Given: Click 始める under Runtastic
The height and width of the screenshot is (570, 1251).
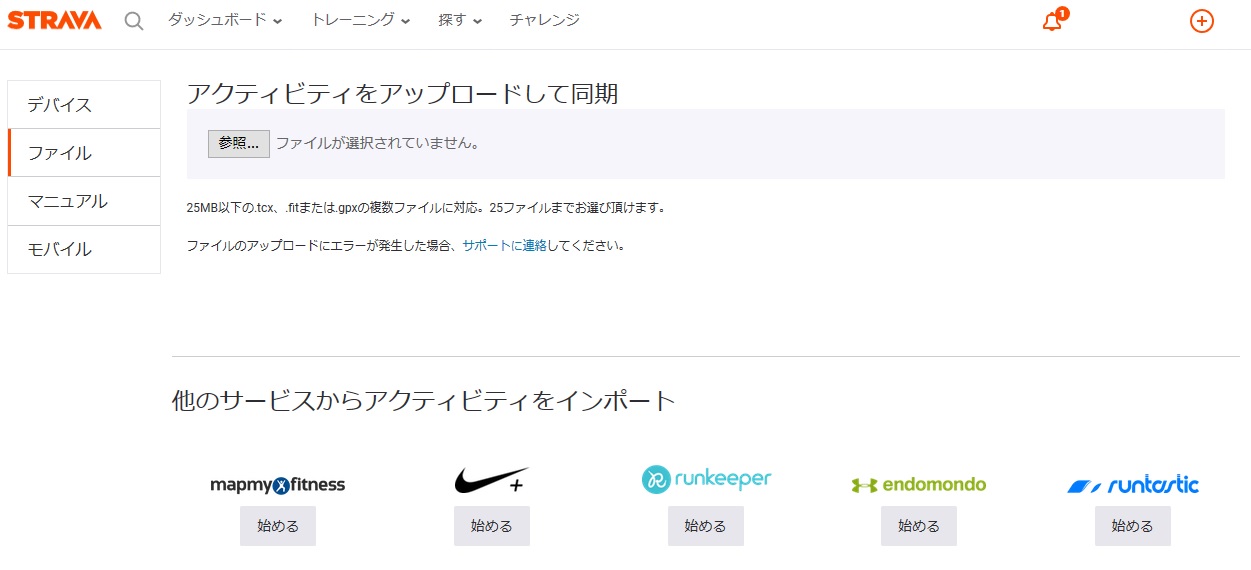Looking at the screenshot, I should 1133,526.
